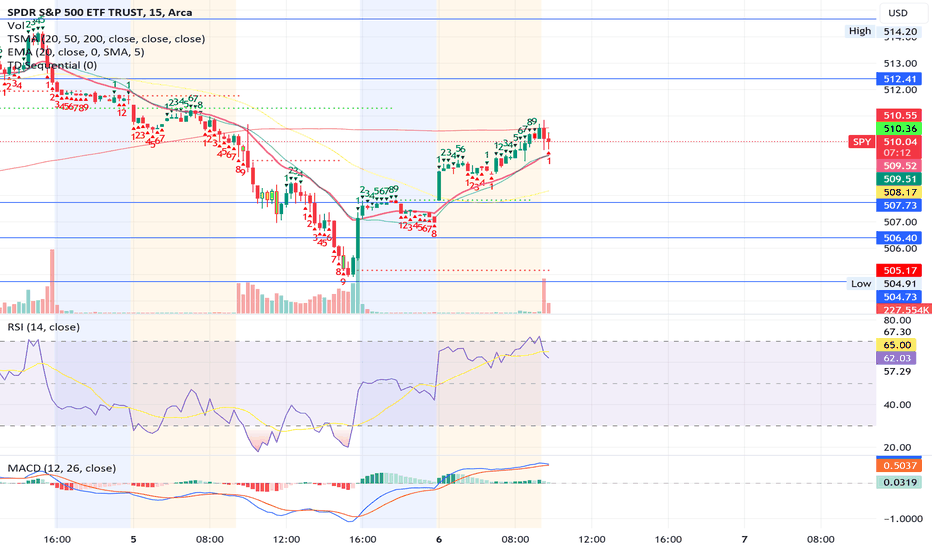Click the 20.00 RSI scale value
Image resolution: width=932 pixels, height=550 pixels.
pyautogui.click(x=897, y=447)
